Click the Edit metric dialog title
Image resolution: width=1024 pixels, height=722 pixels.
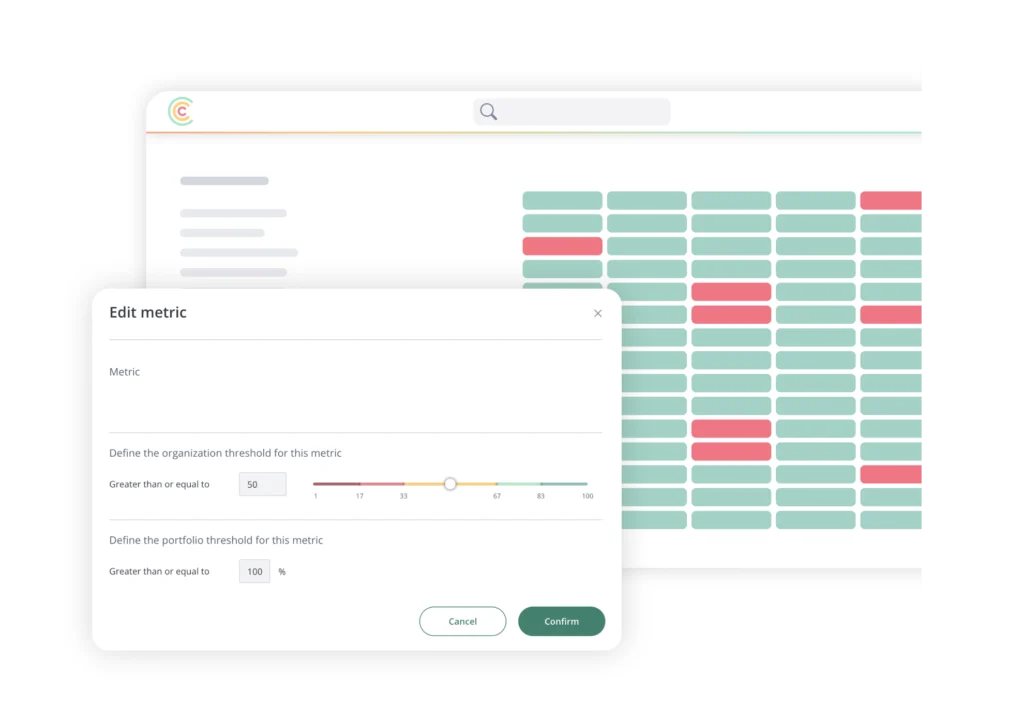click(148, 313)
